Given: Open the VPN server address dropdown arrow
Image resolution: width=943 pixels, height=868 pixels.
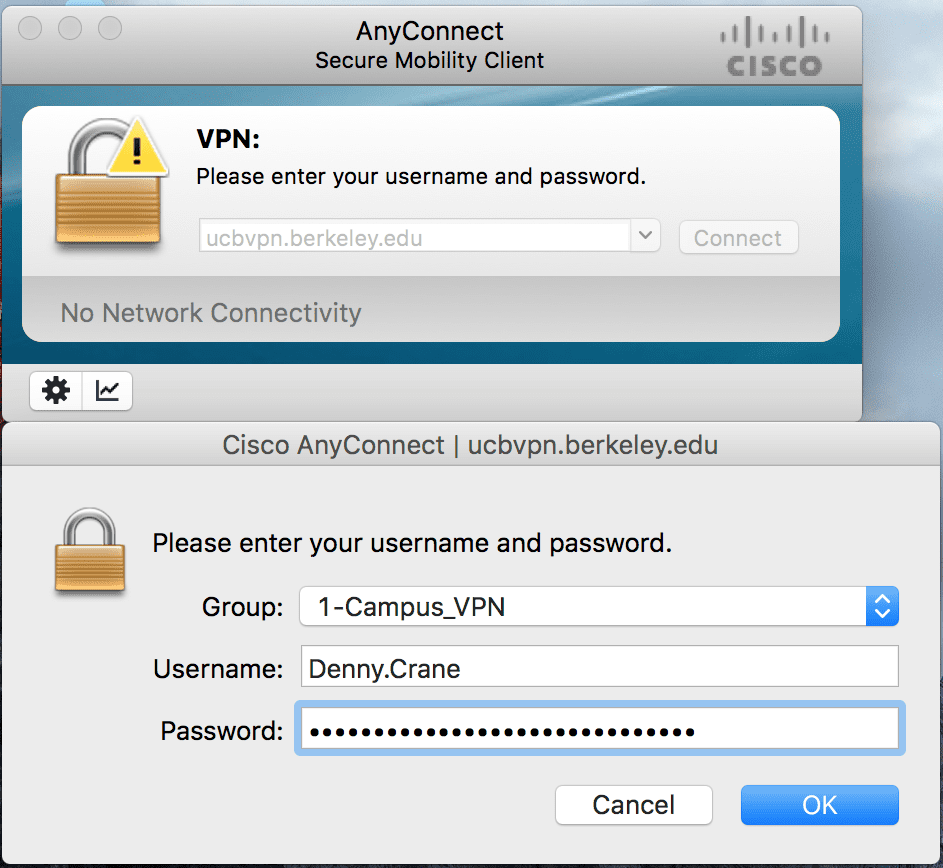Looking at the screenshot, I should point(645,235).
